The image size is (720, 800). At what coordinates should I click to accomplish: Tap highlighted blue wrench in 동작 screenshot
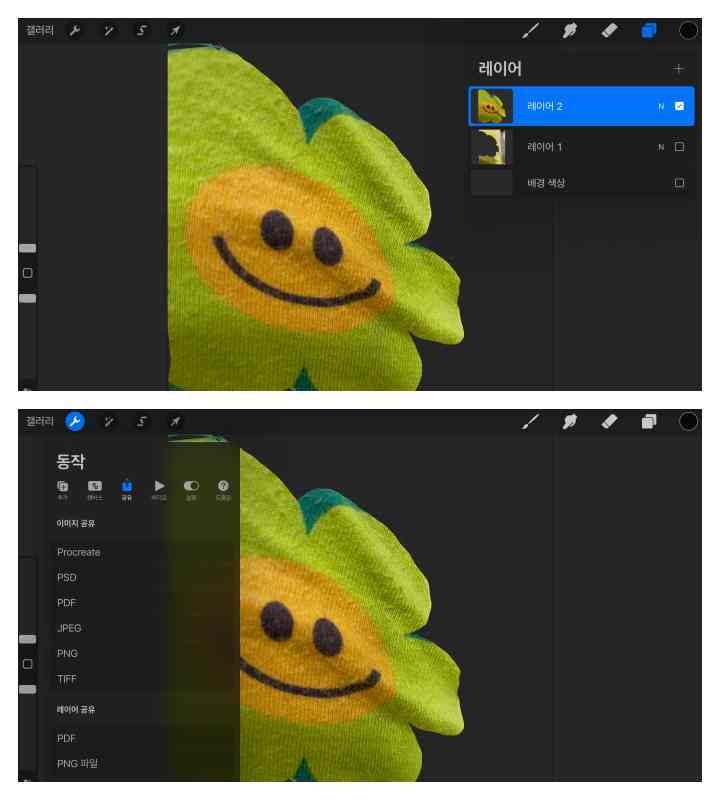(75, 421)
